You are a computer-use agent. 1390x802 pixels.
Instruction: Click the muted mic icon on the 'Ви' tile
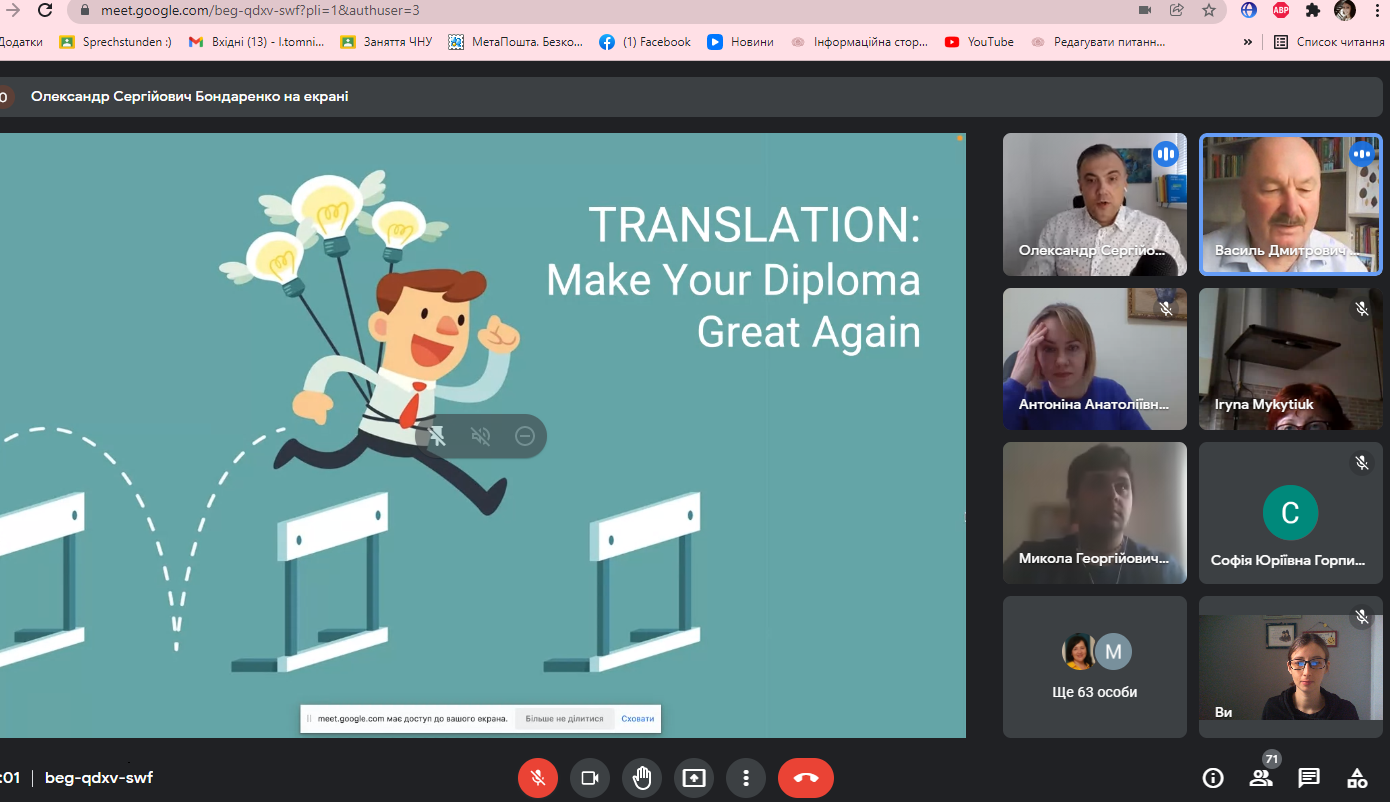[1362, 617]
